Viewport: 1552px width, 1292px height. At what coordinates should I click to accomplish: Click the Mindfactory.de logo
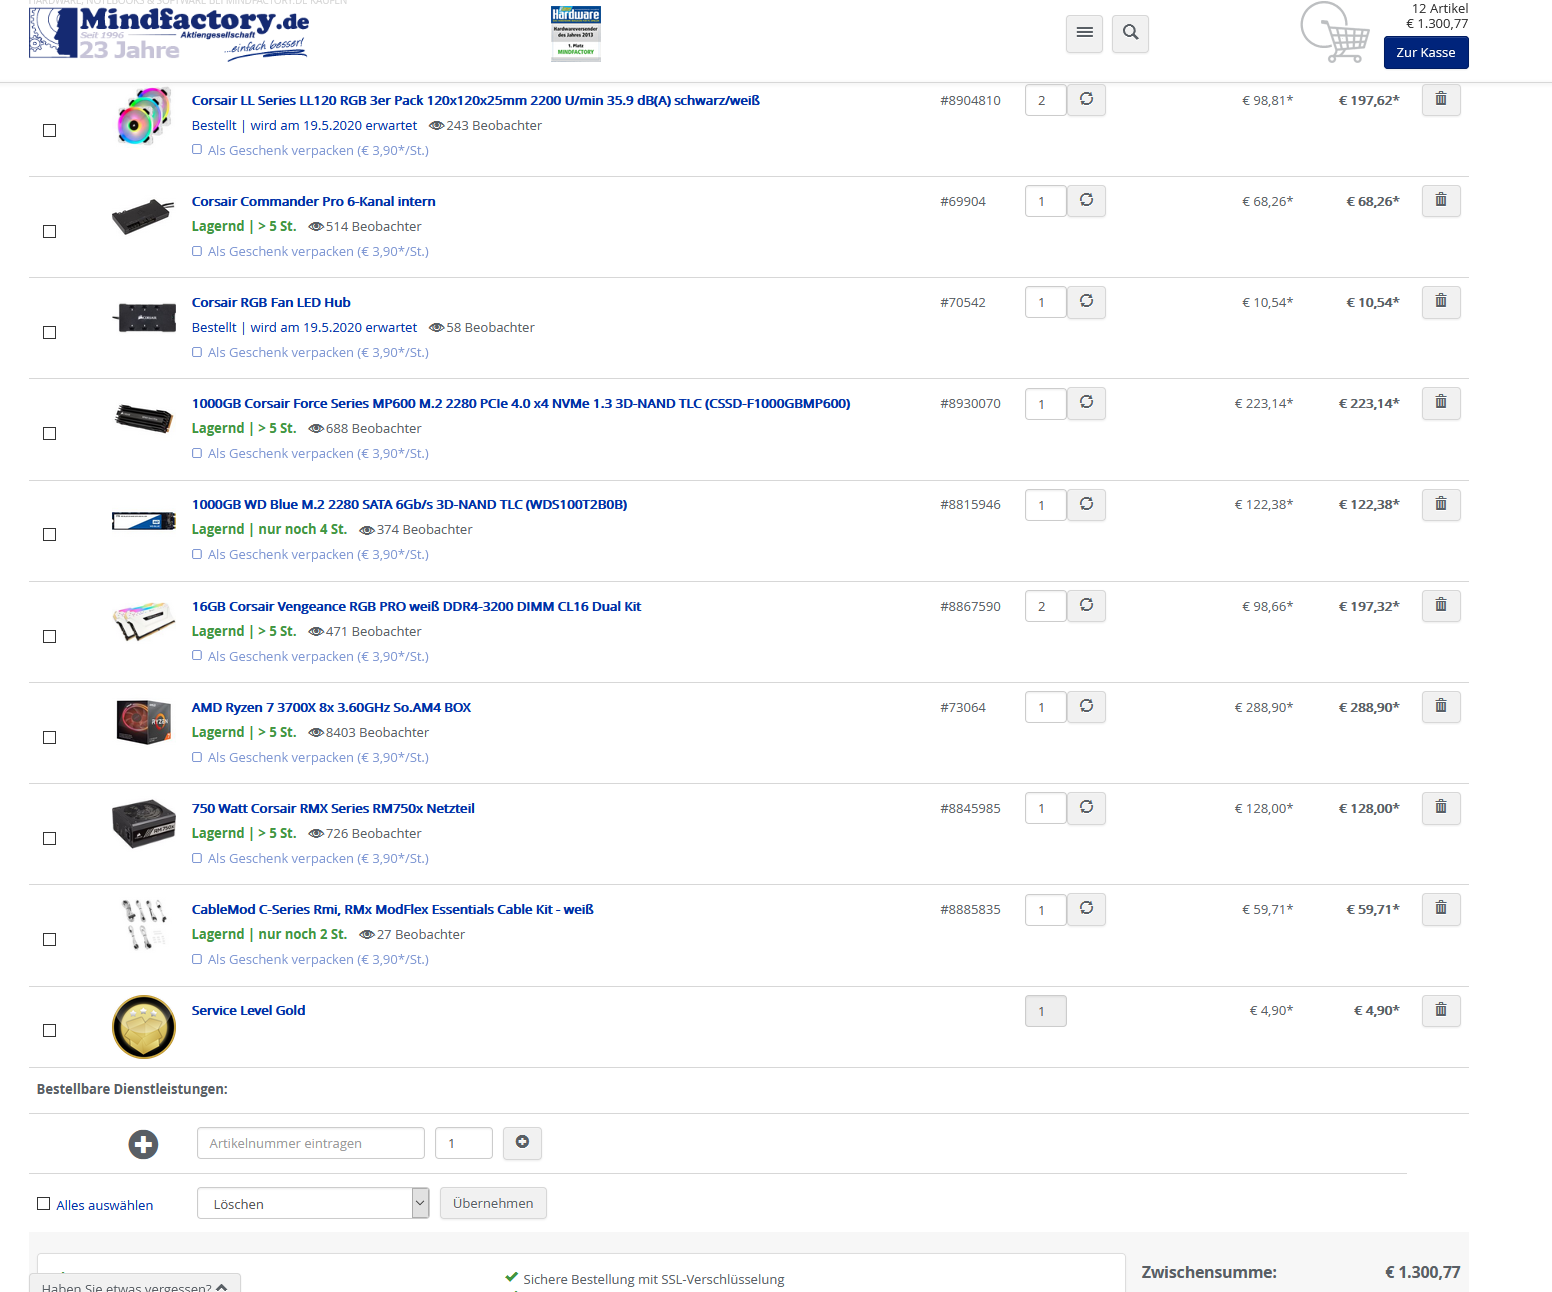(x=169, y=32)
